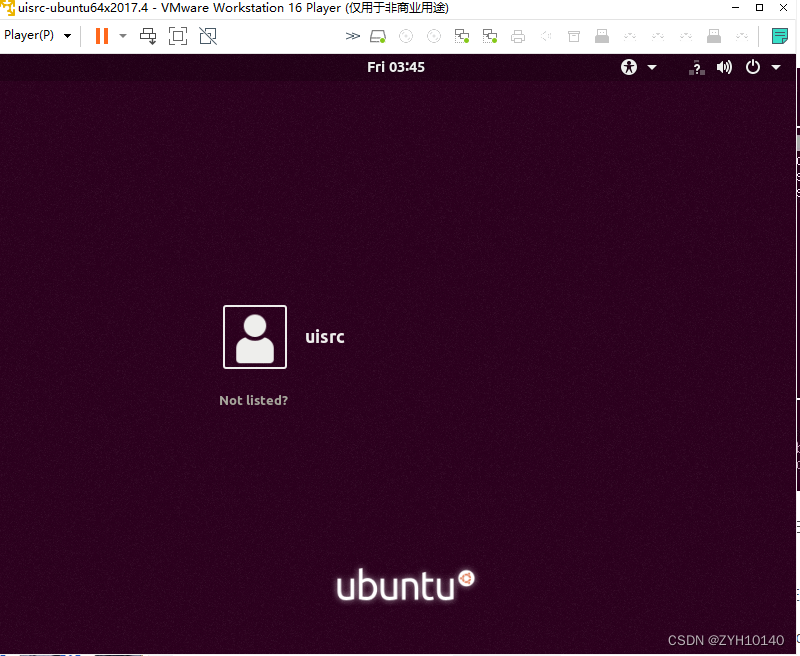Click the printer device icon
The height and width of the screenshot is (656, 800).
click(x=517, y=35)
